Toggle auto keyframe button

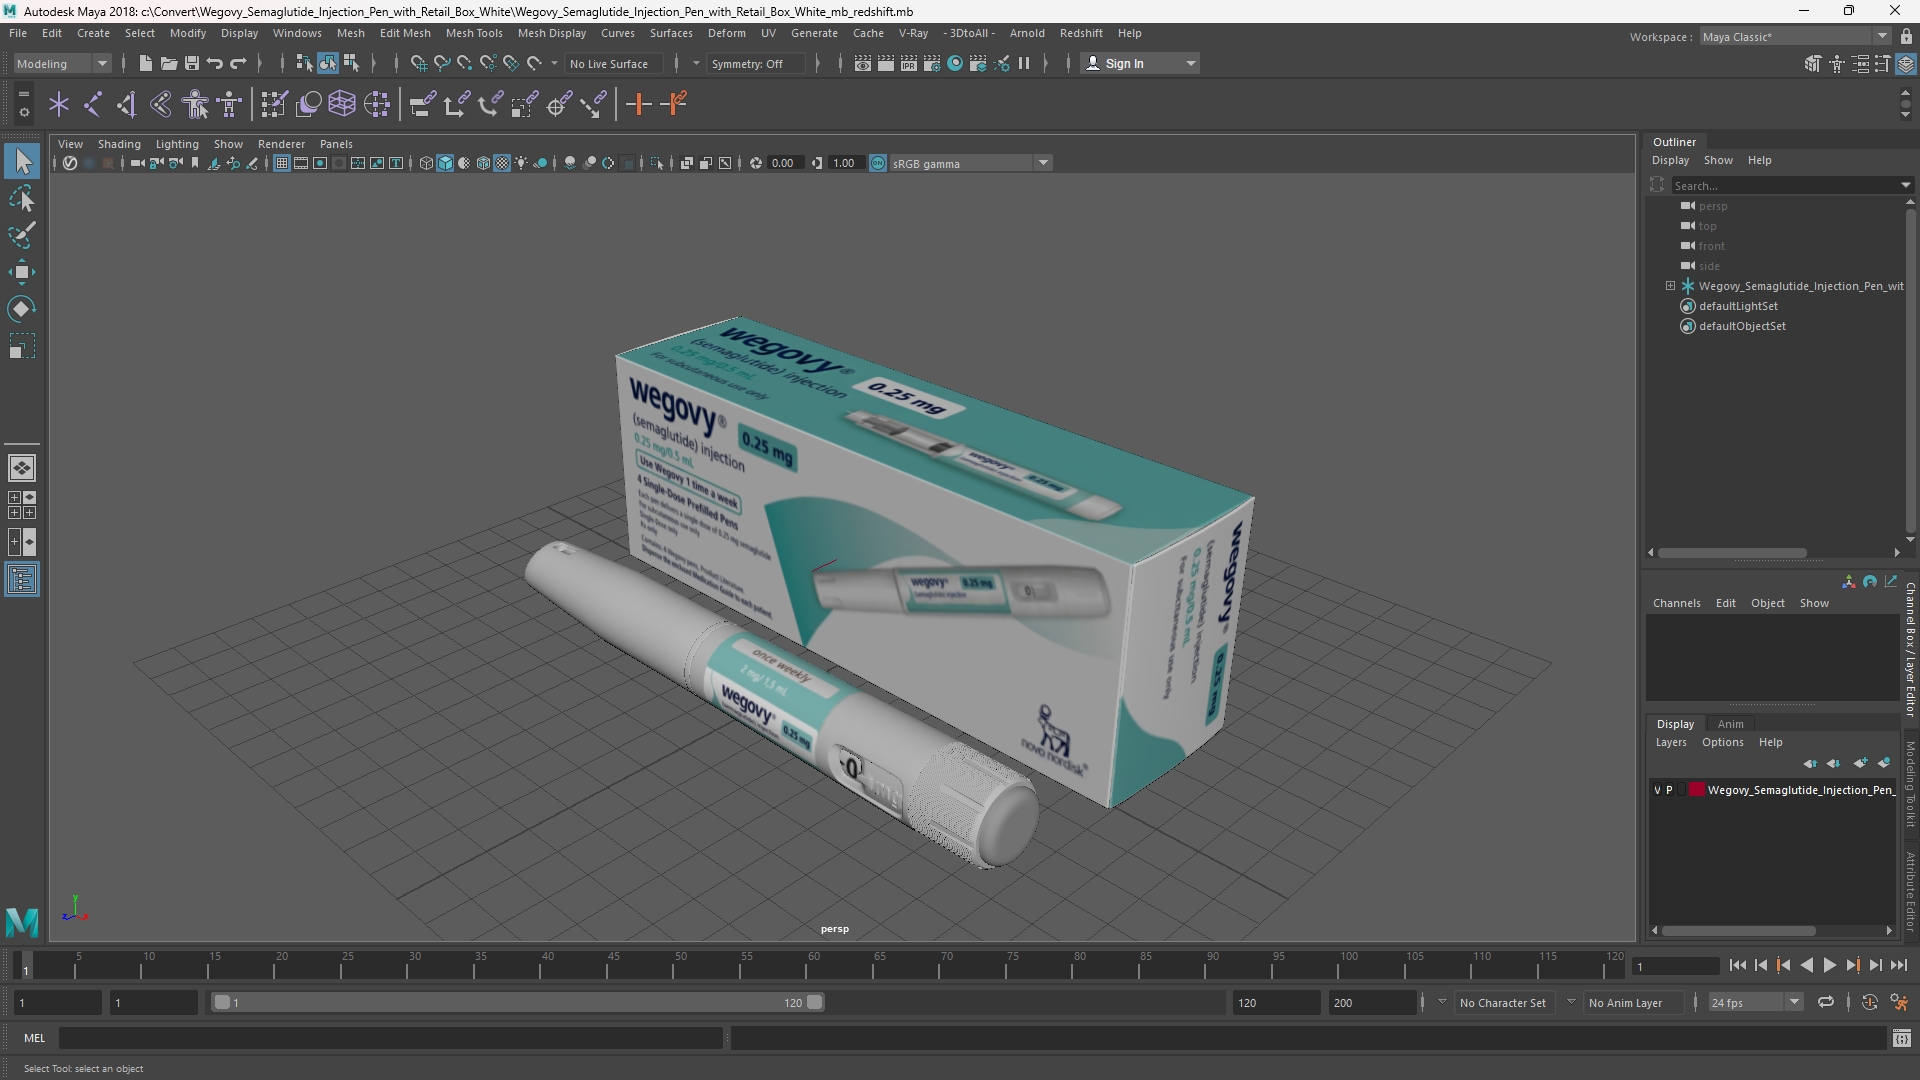click(x=1869, y=1002)
